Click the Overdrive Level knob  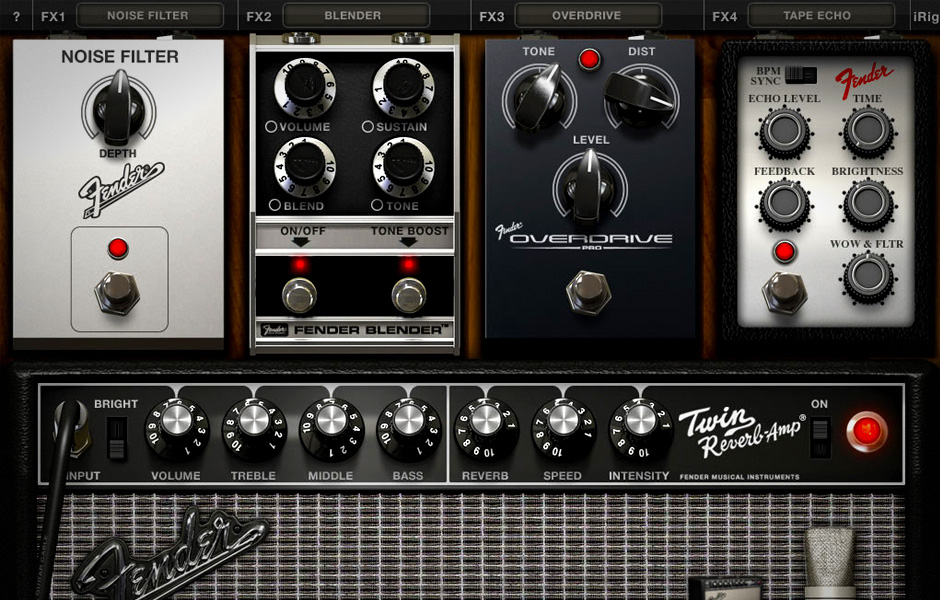tap(590, 186)
